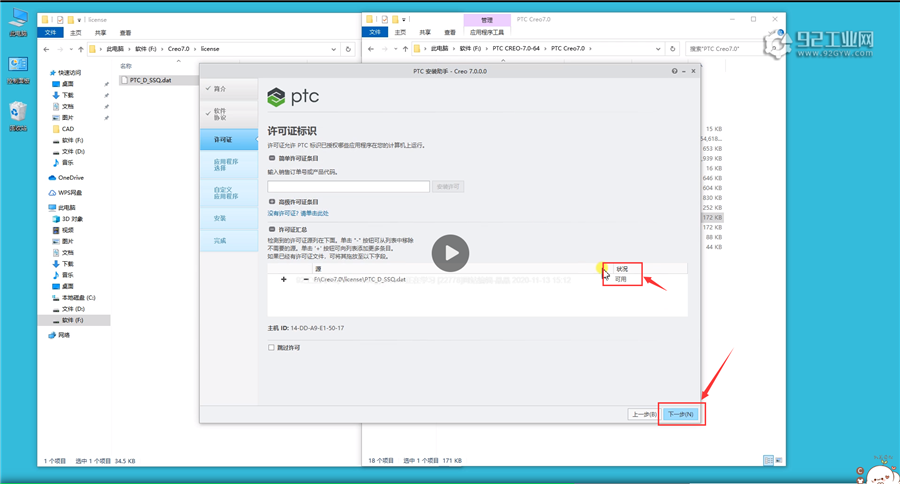Screen dimensions: 900x484
Task: Click new folder icon in license window title bar
Action: pos(70,20)
